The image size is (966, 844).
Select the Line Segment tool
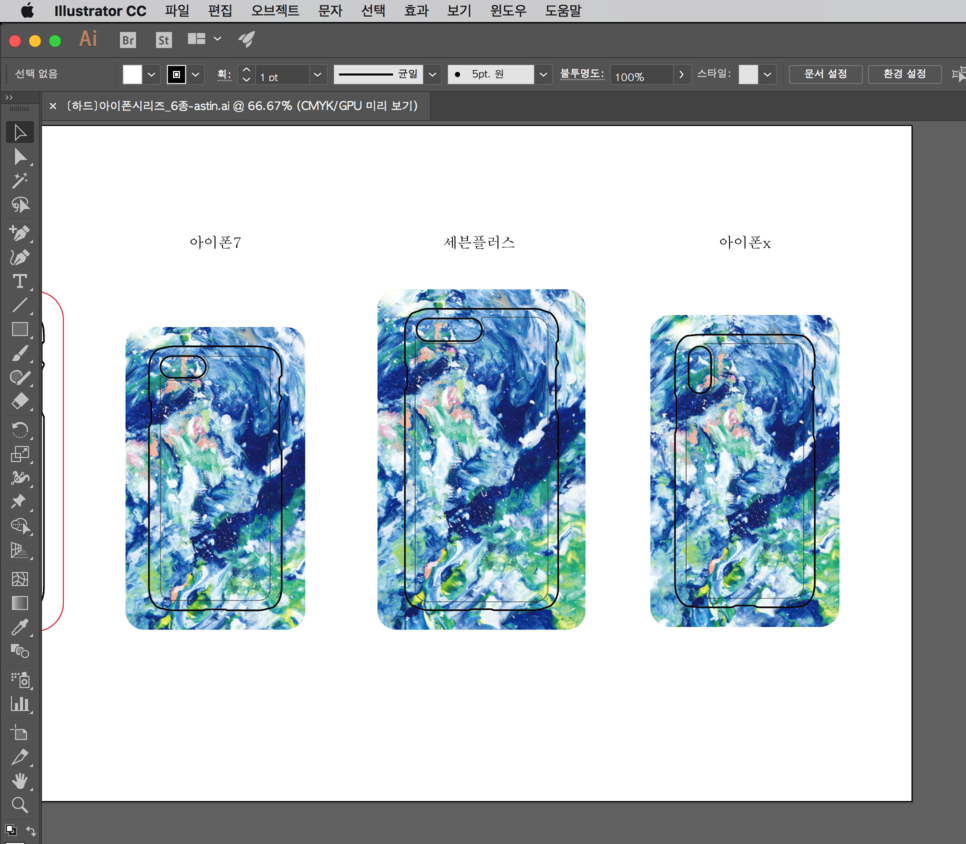(x=20, y=306)
